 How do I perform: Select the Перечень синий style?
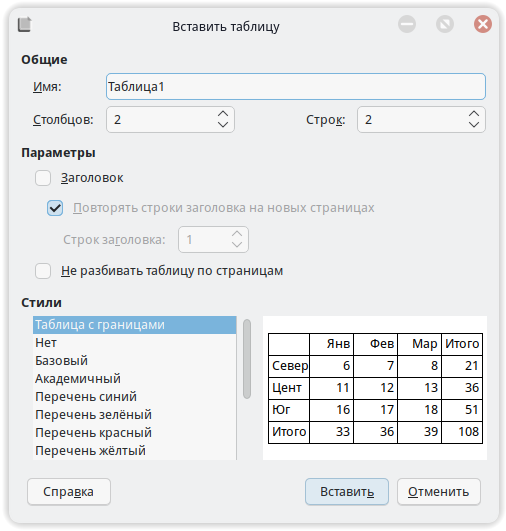[x=134, y=397]
